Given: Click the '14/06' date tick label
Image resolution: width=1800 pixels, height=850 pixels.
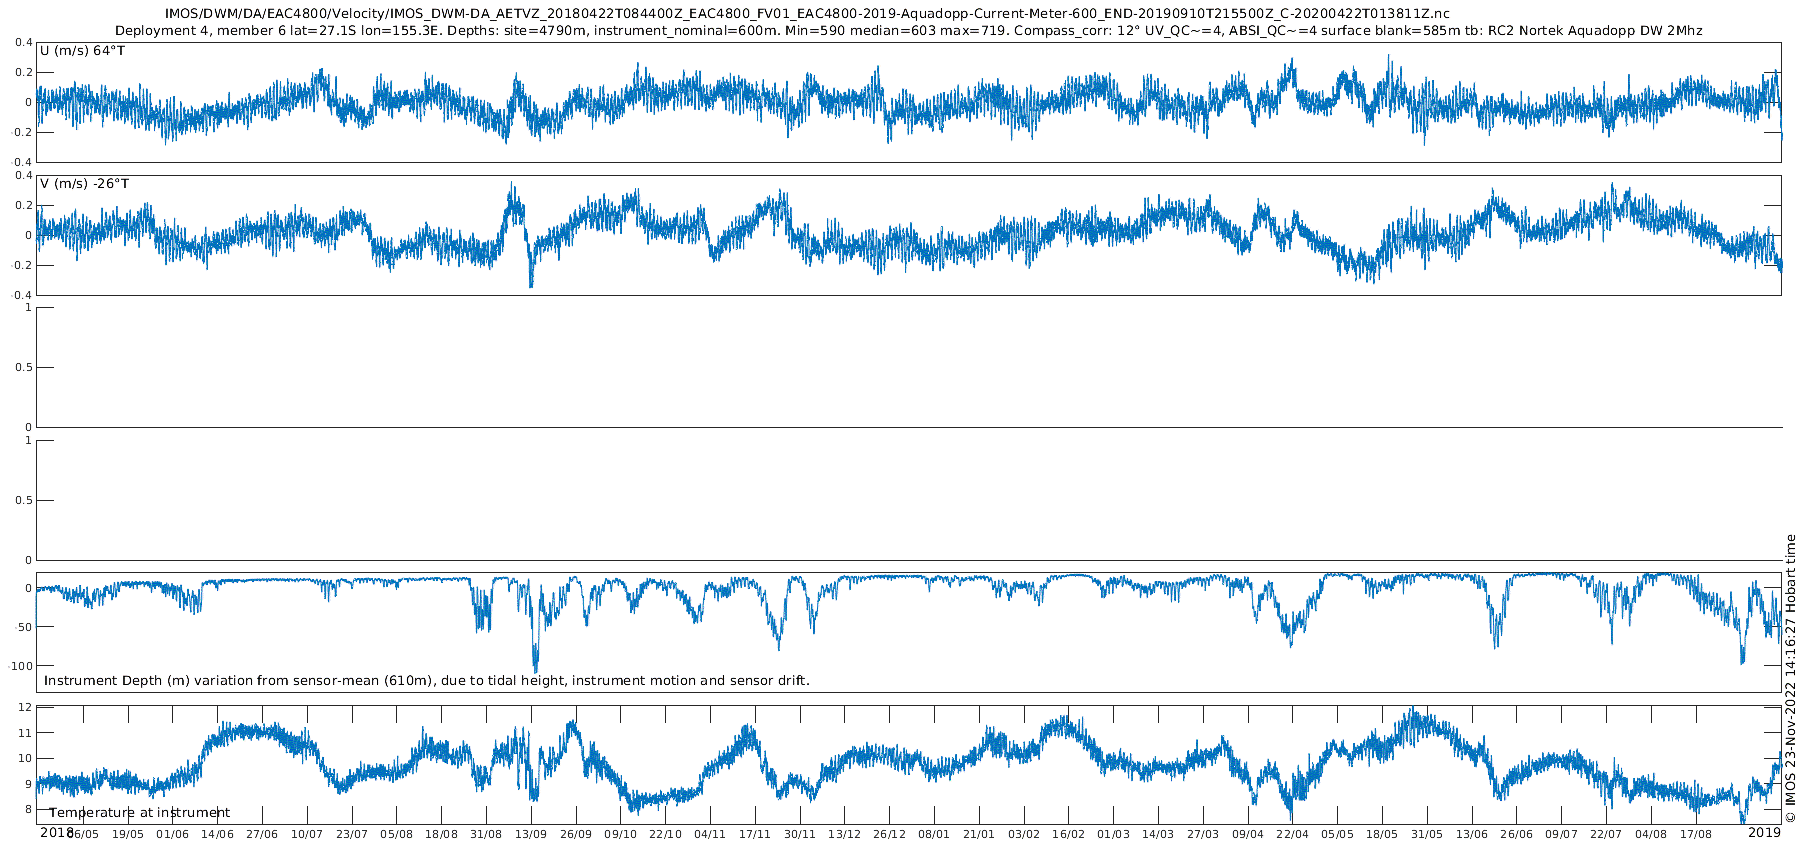Looking at the screenshot, I should 218,834.
